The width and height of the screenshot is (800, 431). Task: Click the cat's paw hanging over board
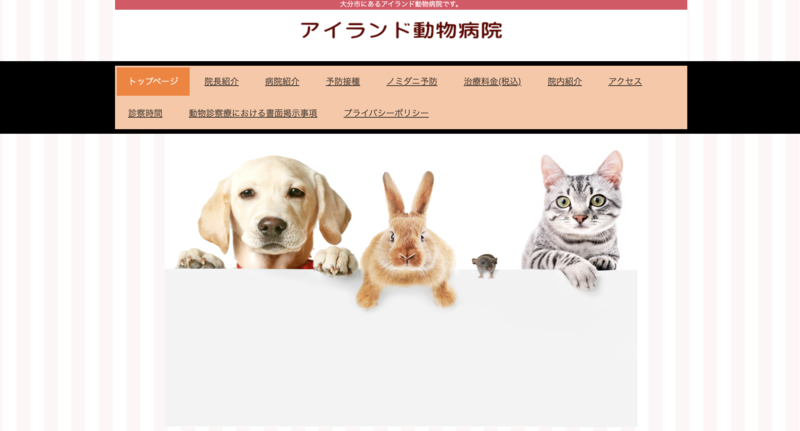582,275
